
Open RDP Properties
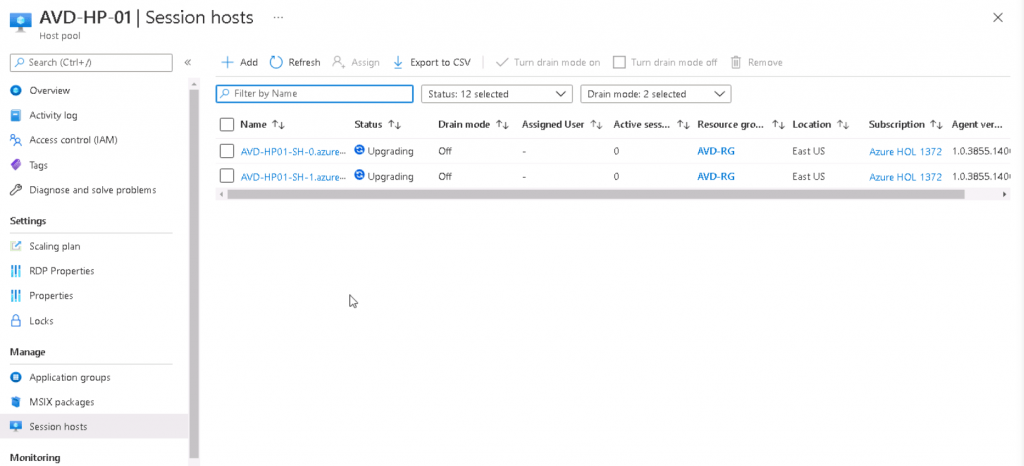click(x=62, y=271)
